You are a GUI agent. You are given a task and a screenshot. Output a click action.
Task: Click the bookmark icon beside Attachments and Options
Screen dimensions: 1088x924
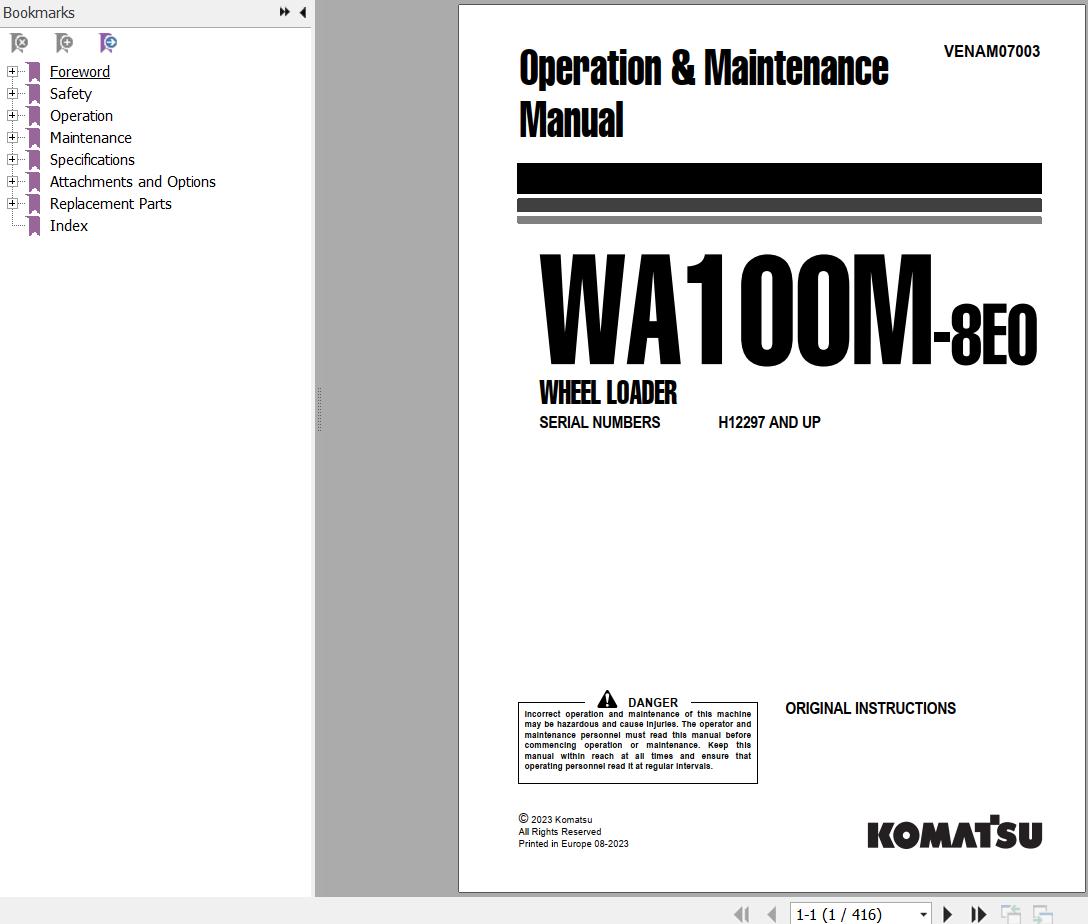[34, 182]
